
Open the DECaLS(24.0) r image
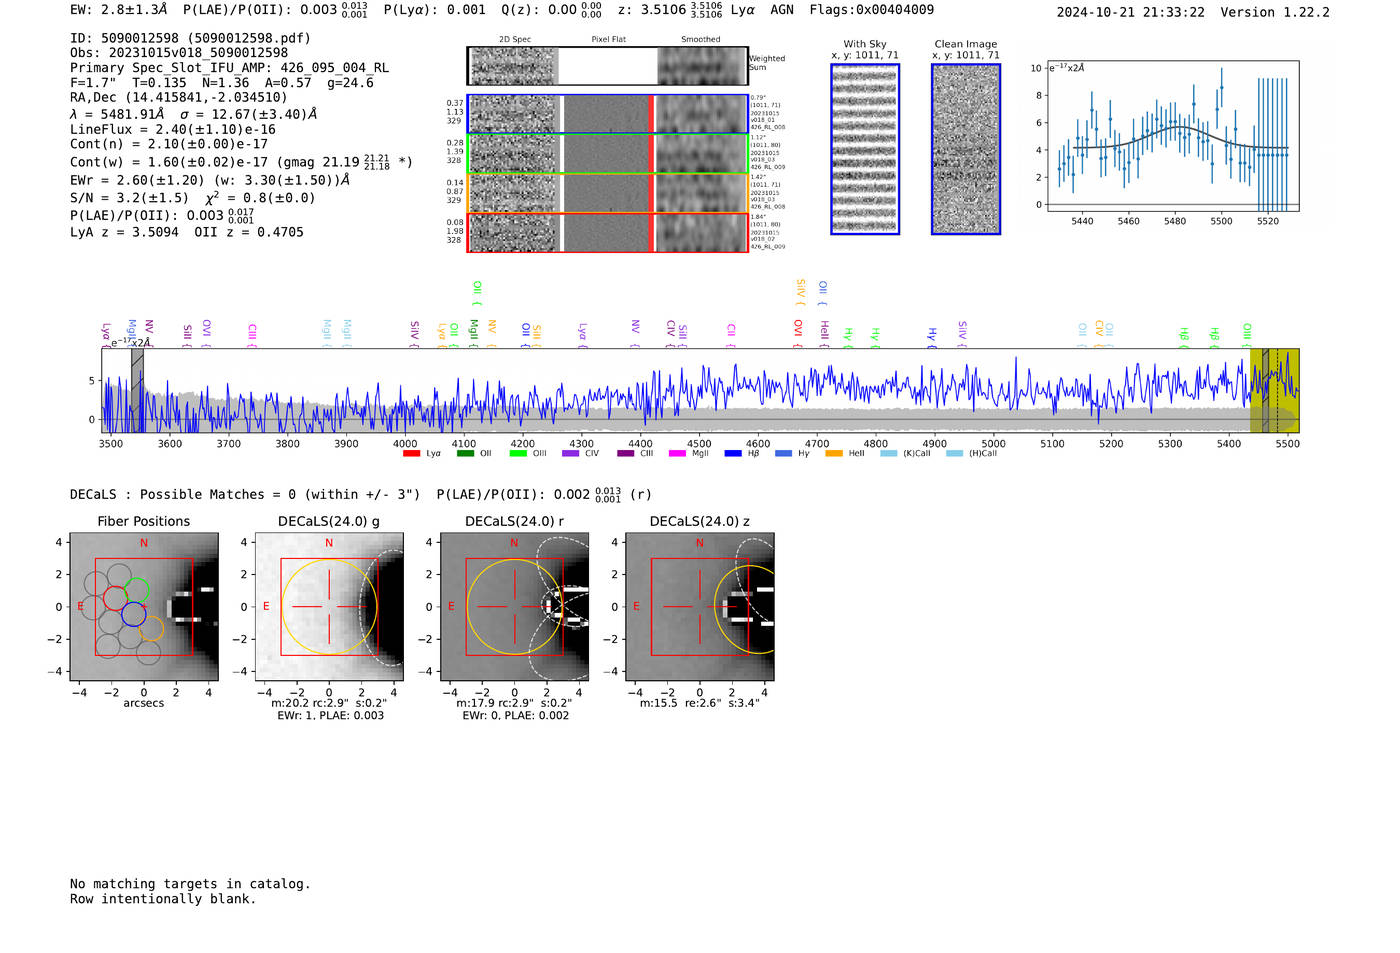coord(514,607)
